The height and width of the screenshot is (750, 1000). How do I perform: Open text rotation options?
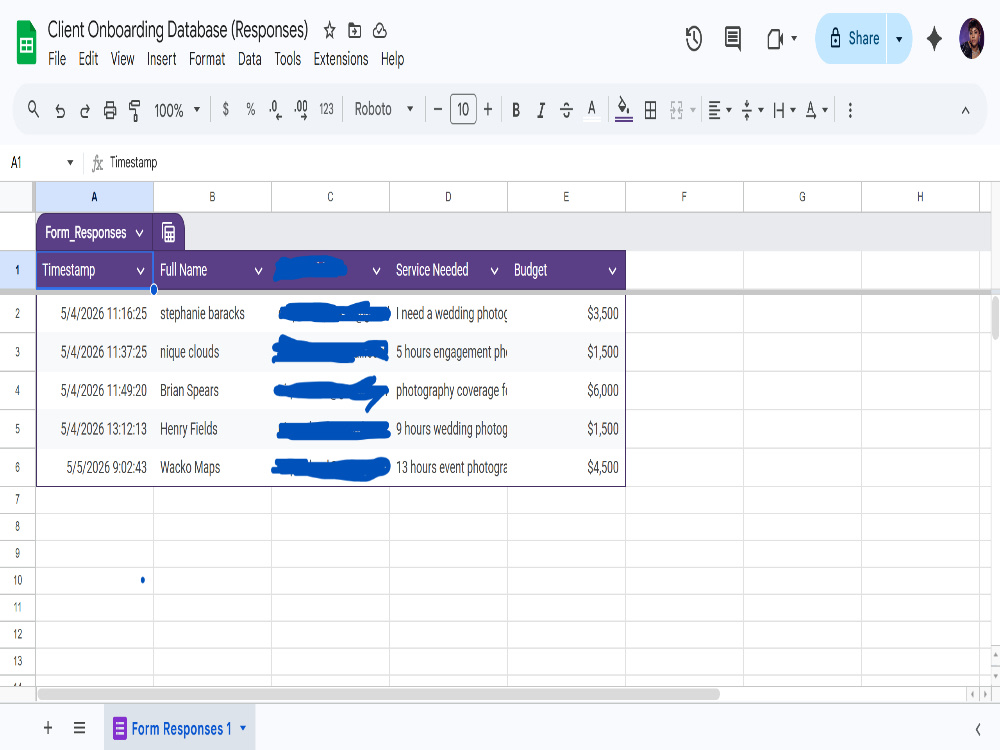pos(816,110)
